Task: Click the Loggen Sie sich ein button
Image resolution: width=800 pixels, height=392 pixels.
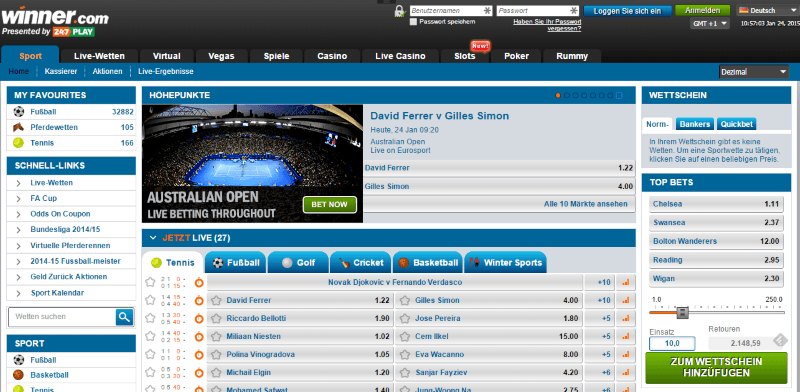Action: [628, 11]
